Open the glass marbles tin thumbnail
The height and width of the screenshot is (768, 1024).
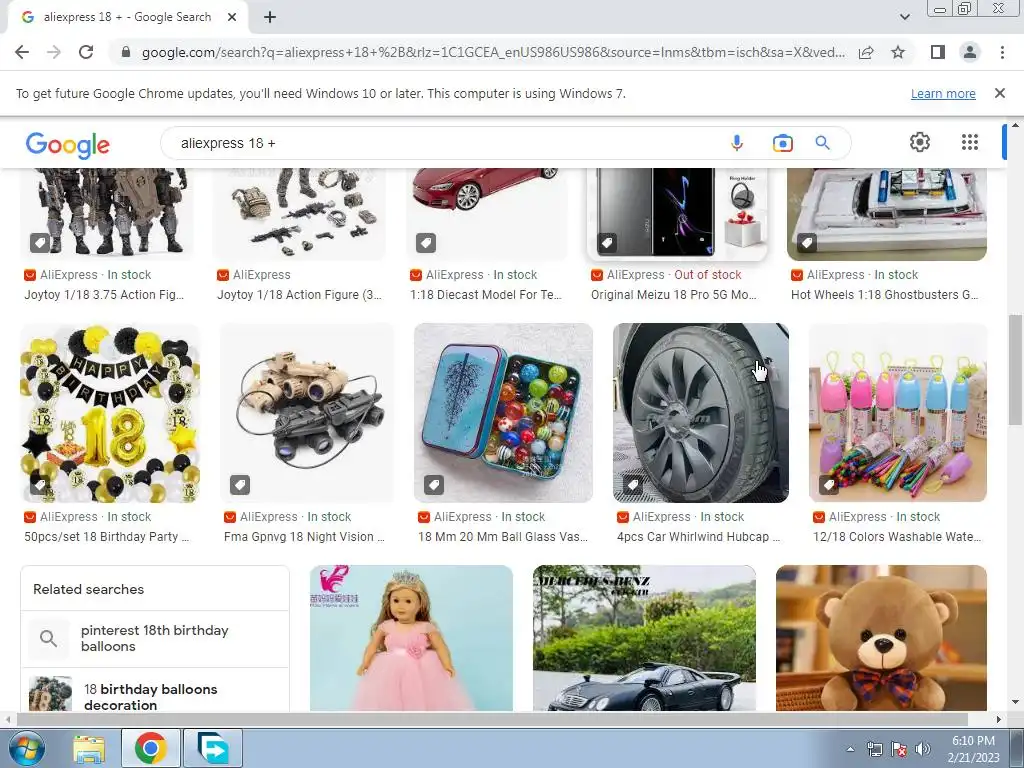[x=504, y=413]
